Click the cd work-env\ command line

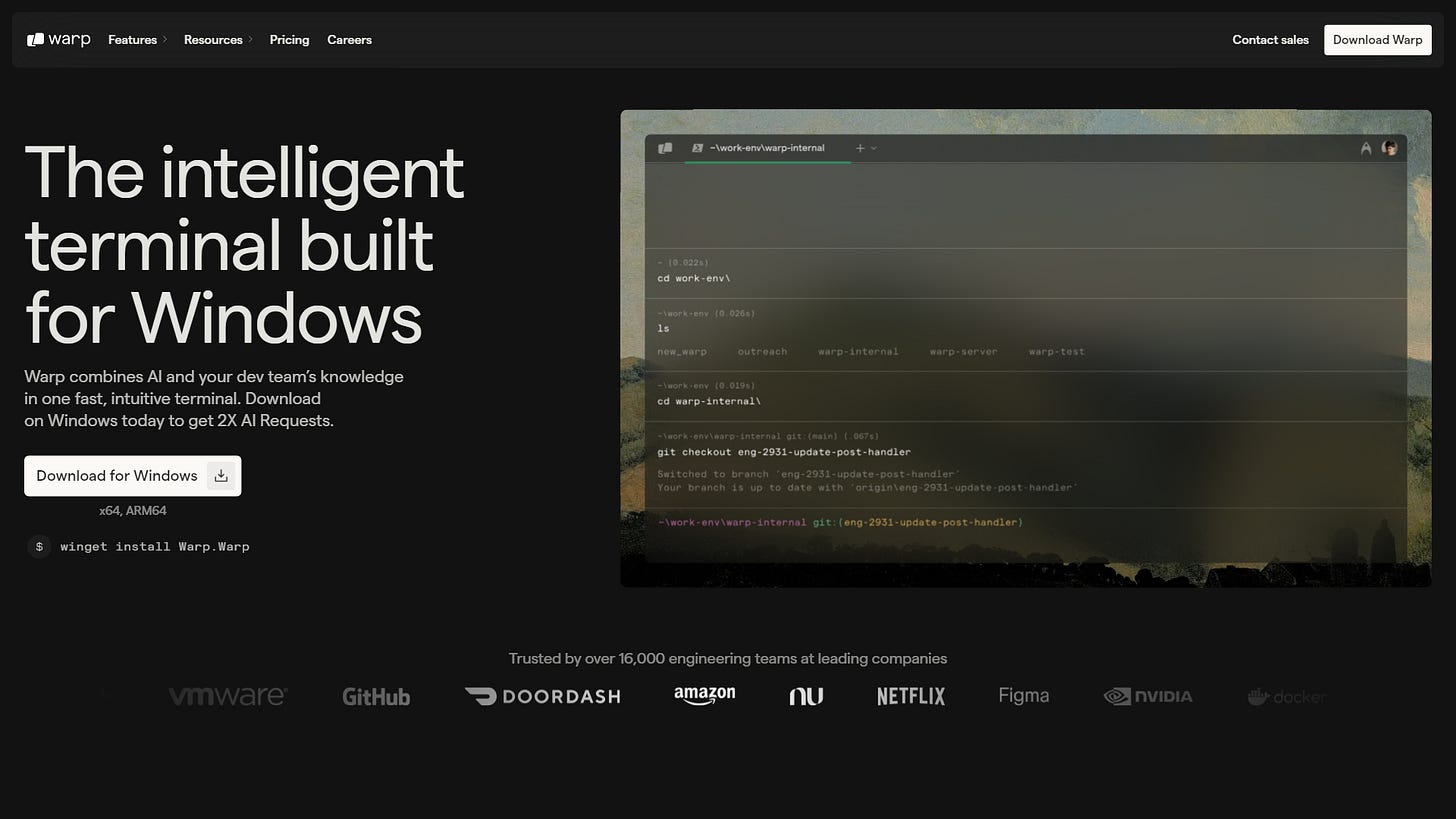click(694, 278)
